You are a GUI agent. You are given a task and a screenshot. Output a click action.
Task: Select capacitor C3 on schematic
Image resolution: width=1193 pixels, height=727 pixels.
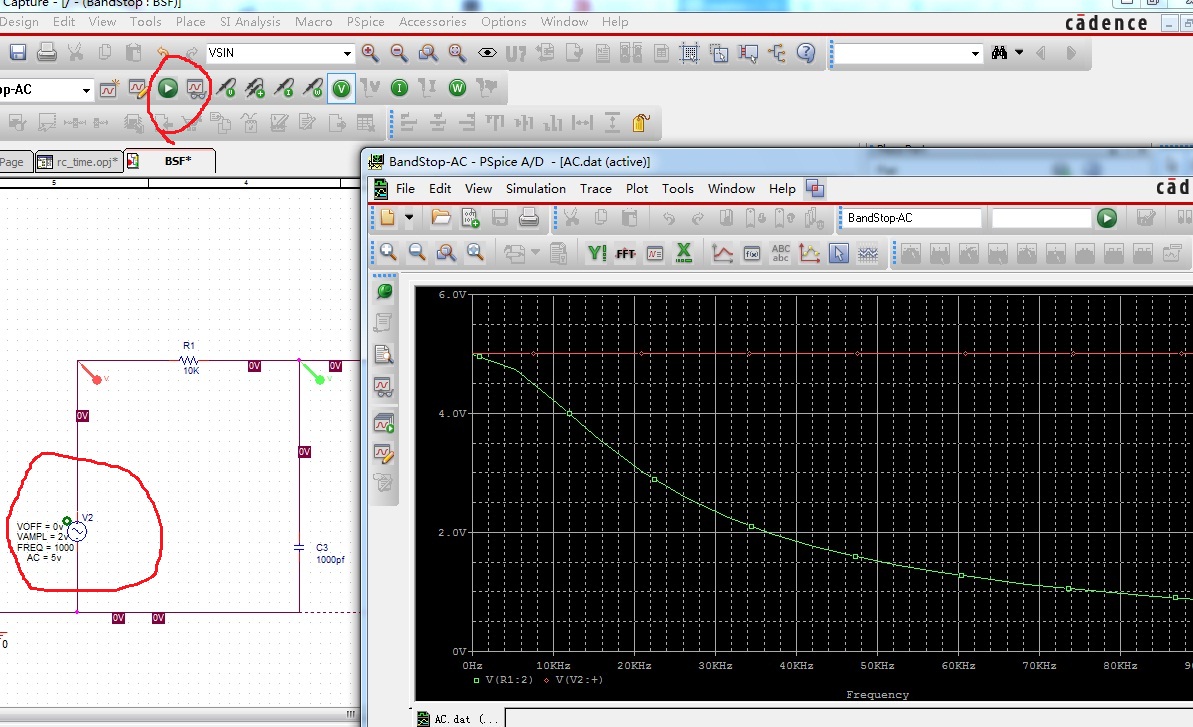pos(300,548)
